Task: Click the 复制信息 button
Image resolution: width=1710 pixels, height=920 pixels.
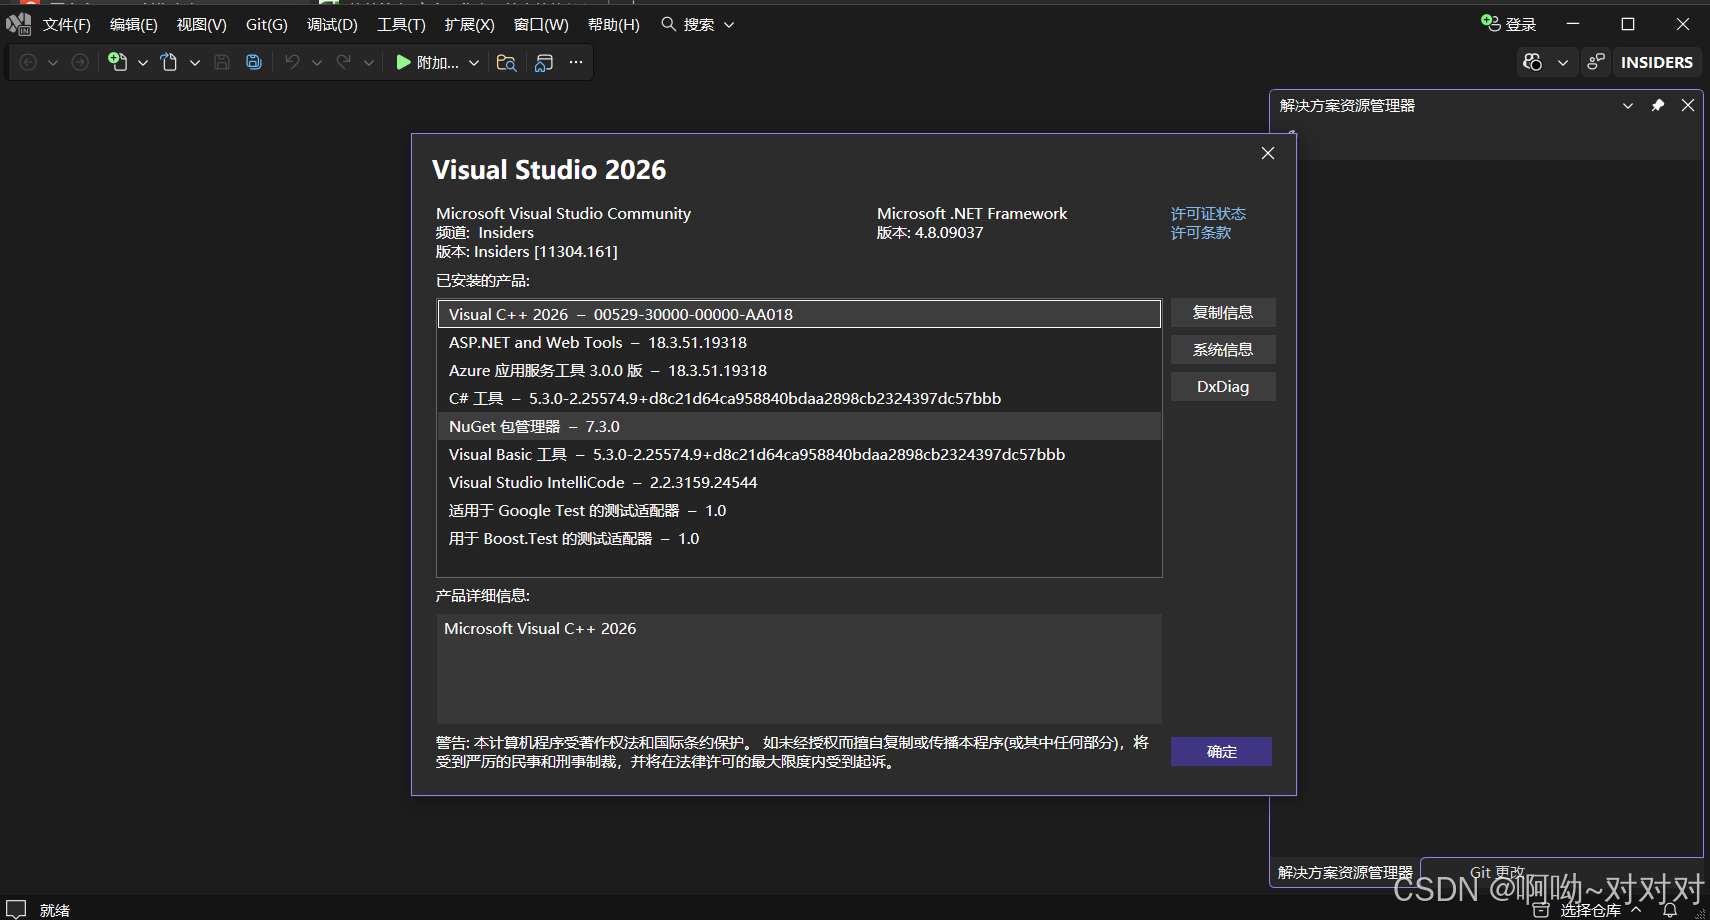Action: pyautogui.click(x=1223, y=312)
